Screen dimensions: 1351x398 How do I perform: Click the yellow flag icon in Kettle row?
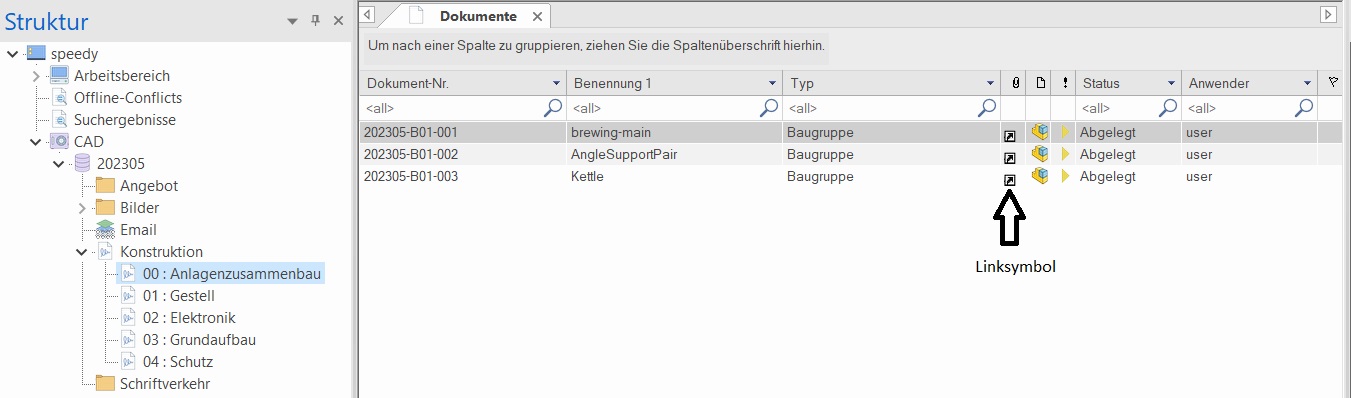coord(1065,176)
